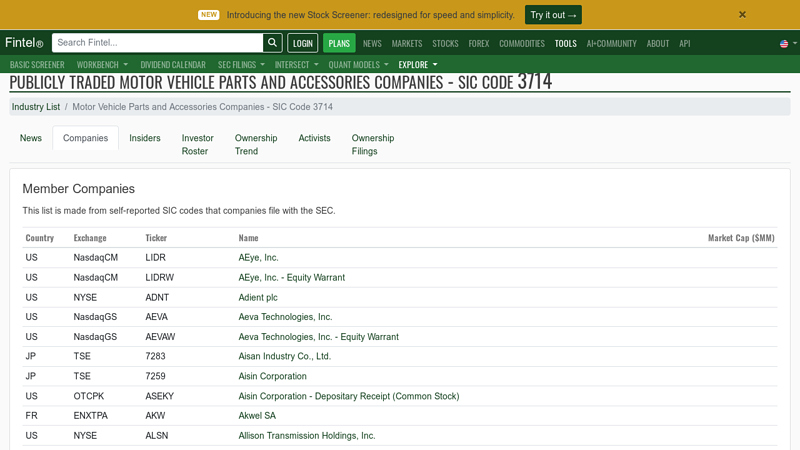Open Aeva Technologies Equity Warrant link
The image size is (800, 450).
[318, 337]
